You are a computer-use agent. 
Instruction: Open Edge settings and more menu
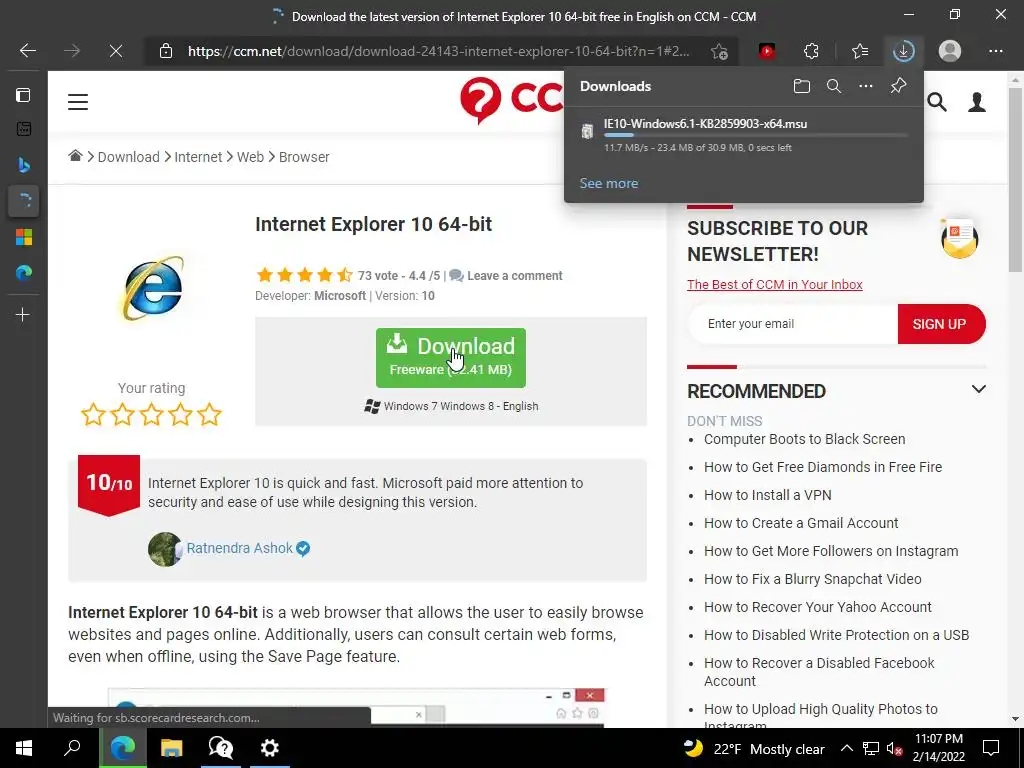(995, 51)
